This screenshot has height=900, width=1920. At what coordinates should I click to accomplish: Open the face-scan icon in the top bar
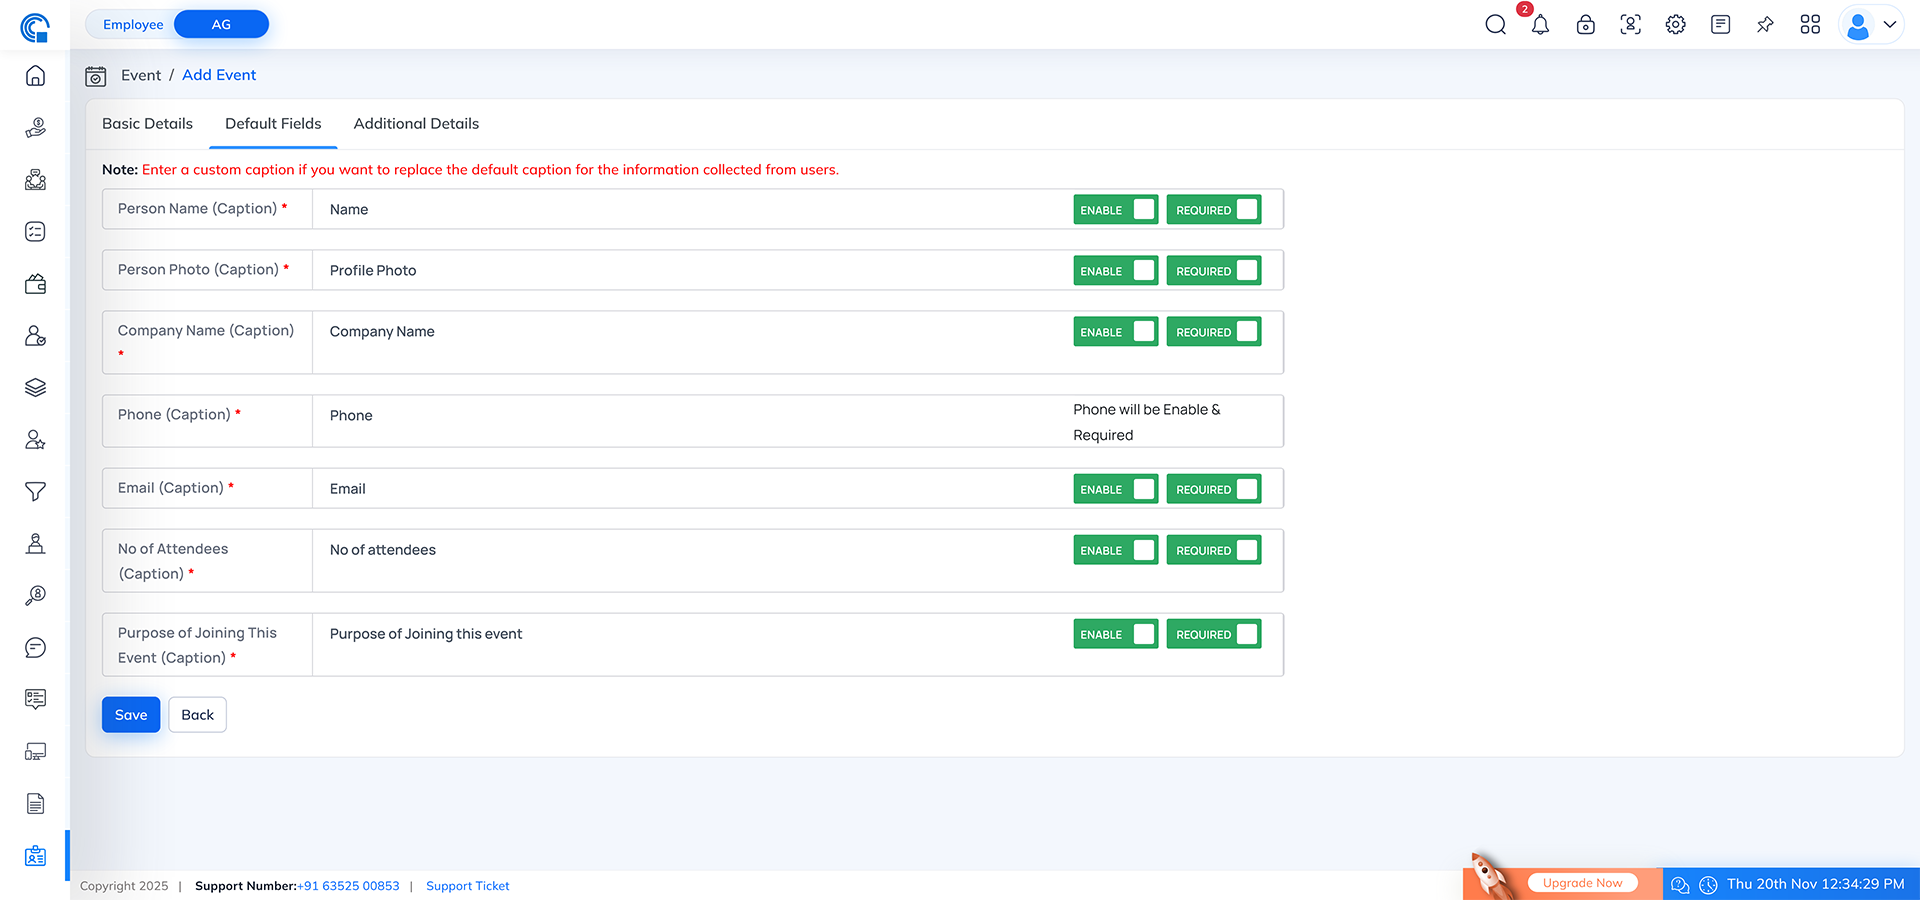click(x=1630, y=24)
